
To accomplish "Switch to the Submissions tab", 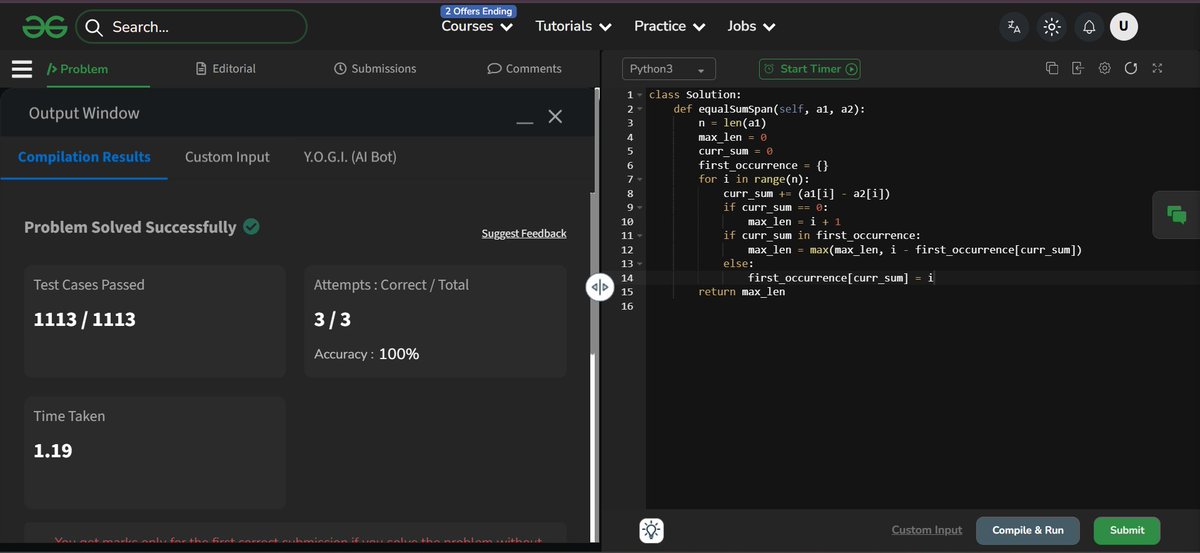I will [375, 69].
